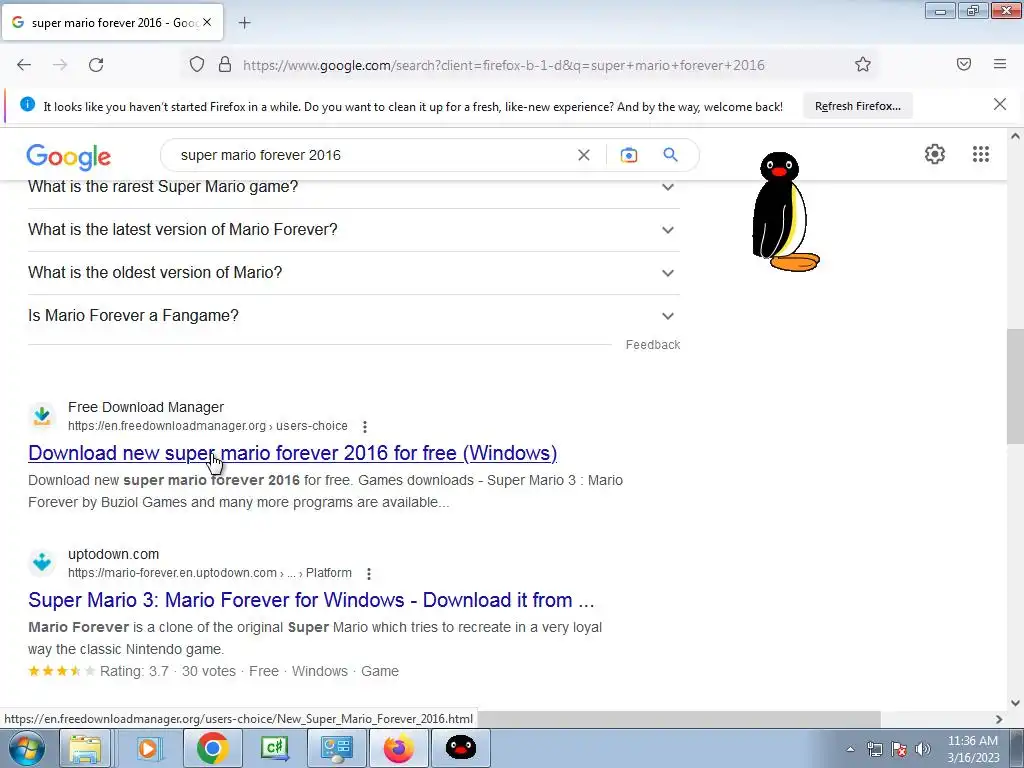Click the network tray icon

click(x=874, y=749)
